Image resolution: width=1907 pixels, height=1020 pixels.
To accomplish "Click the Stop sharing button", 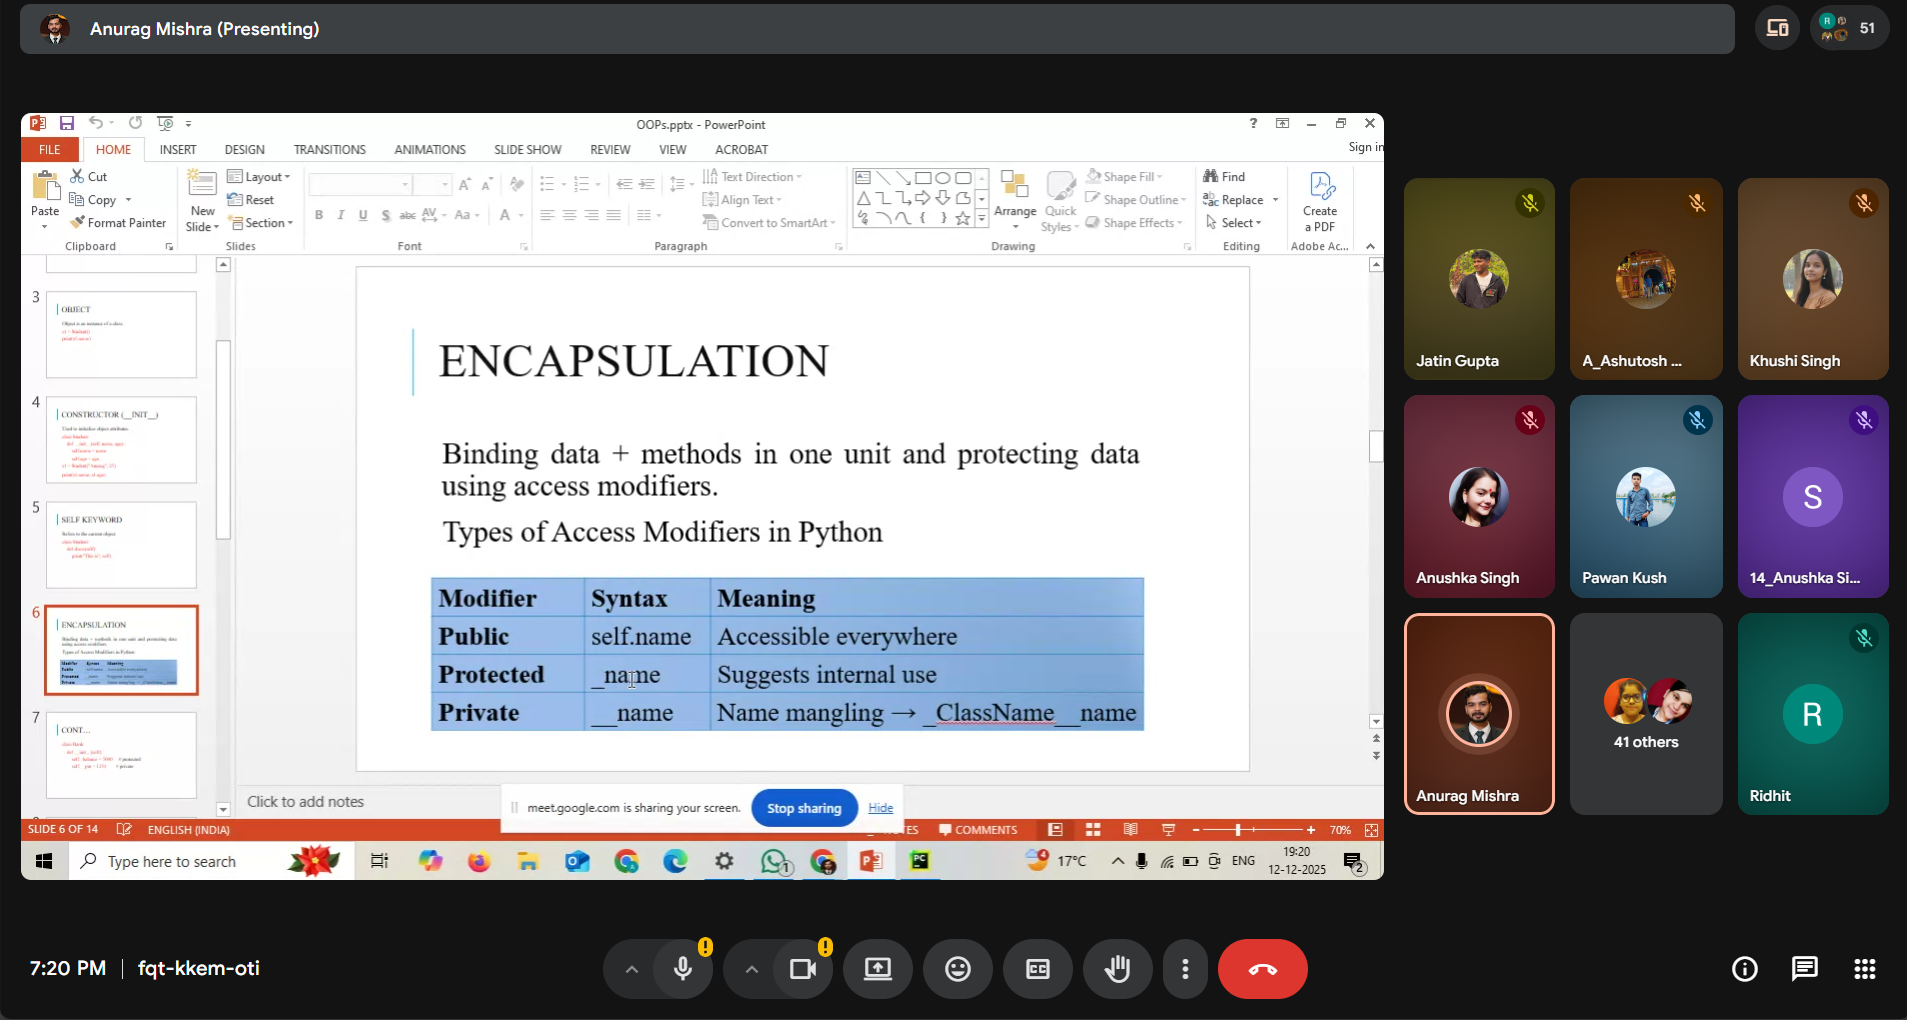I will coord(803,807).
